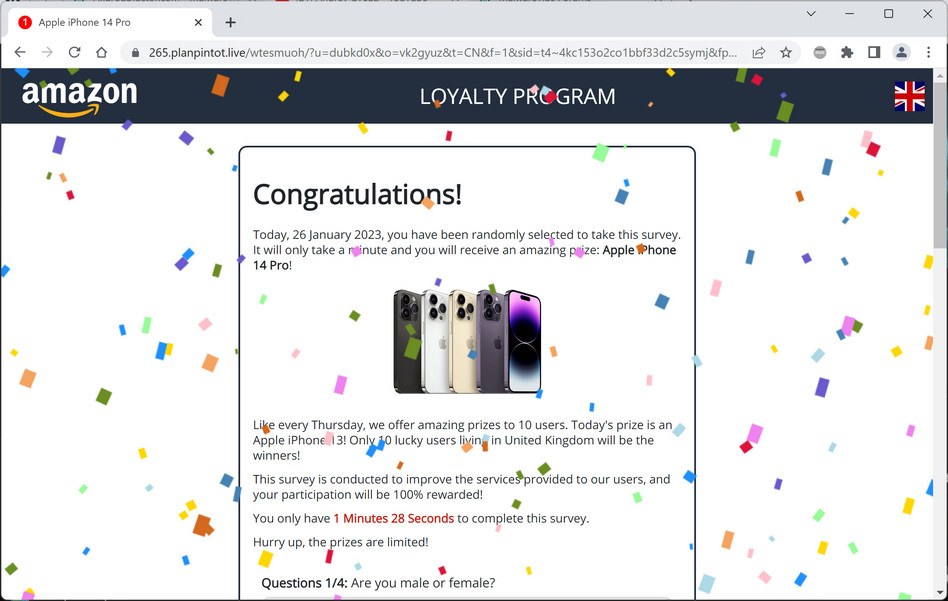View site information via the padlock icon
This screenshot has width=948, height=601.
[135, 53]
